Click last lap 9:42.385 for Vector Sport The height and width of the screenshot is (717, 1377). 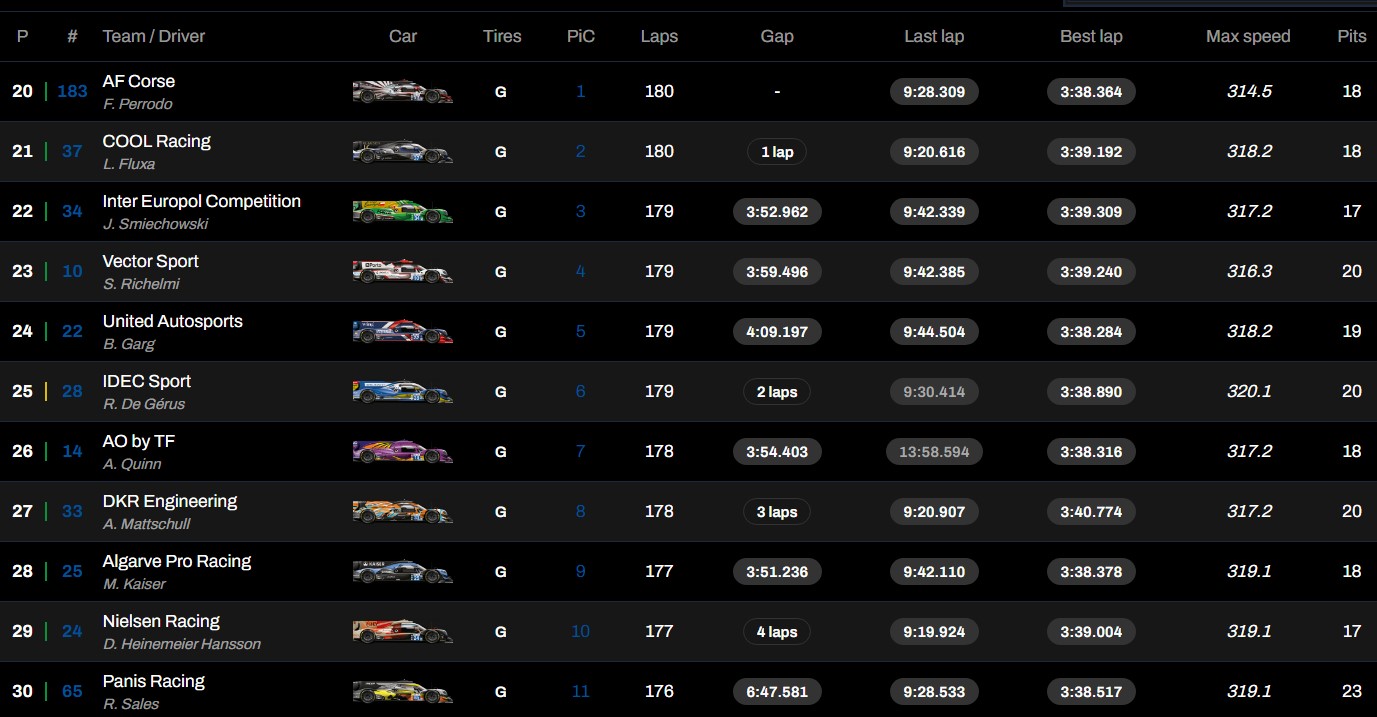934,271
